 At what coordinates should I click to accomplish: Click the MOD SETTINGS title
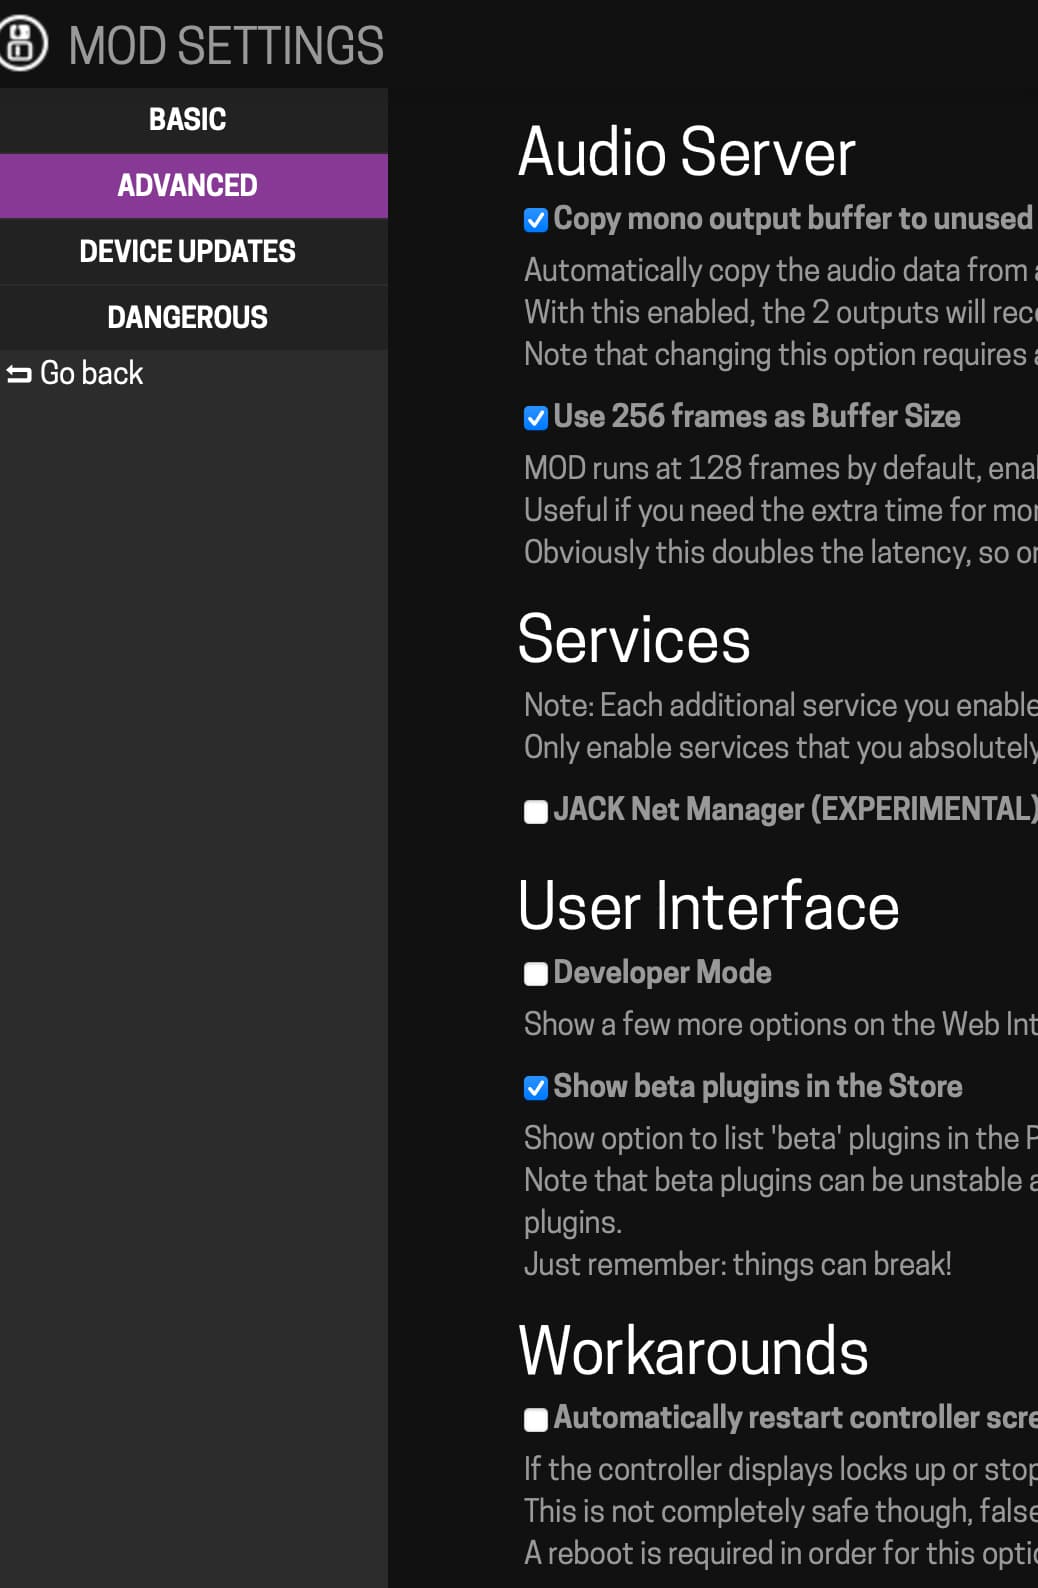click(x=226, y=46)
